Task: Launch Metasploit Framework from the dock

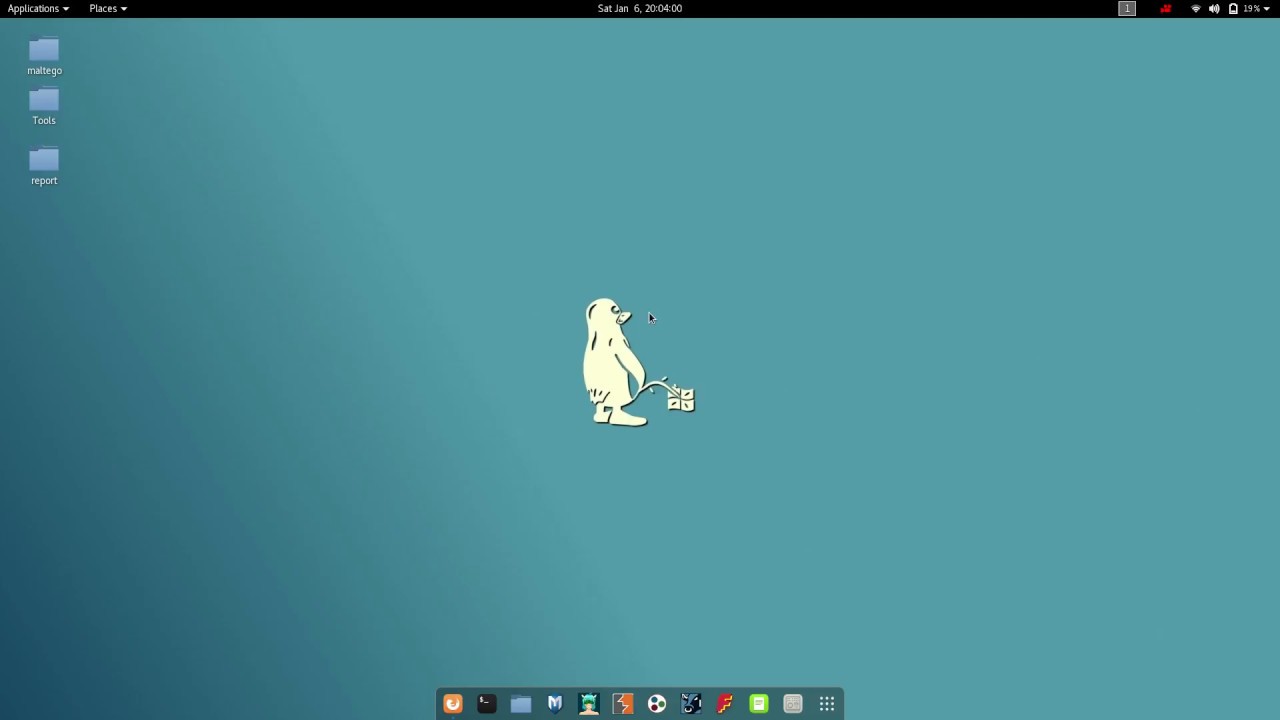Action: pos(555,704)
